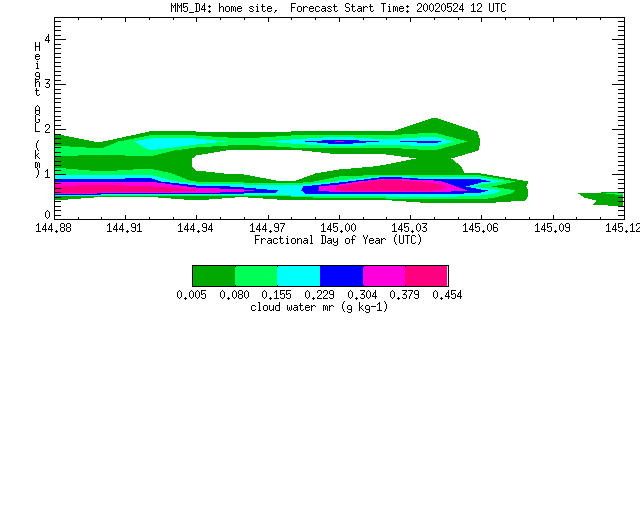Click the cyan 0.155 legend swatch

299,276
